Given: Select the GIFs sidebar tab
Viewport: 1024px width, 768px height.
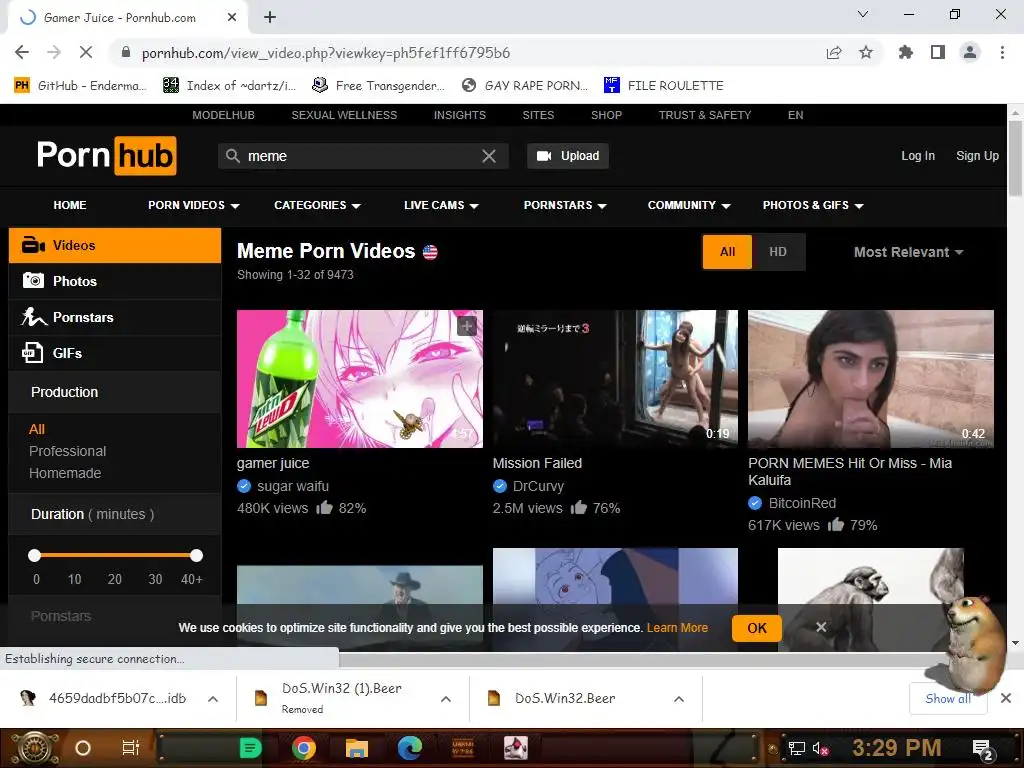Looking at the screenshot, I should [x=115, y=353].
